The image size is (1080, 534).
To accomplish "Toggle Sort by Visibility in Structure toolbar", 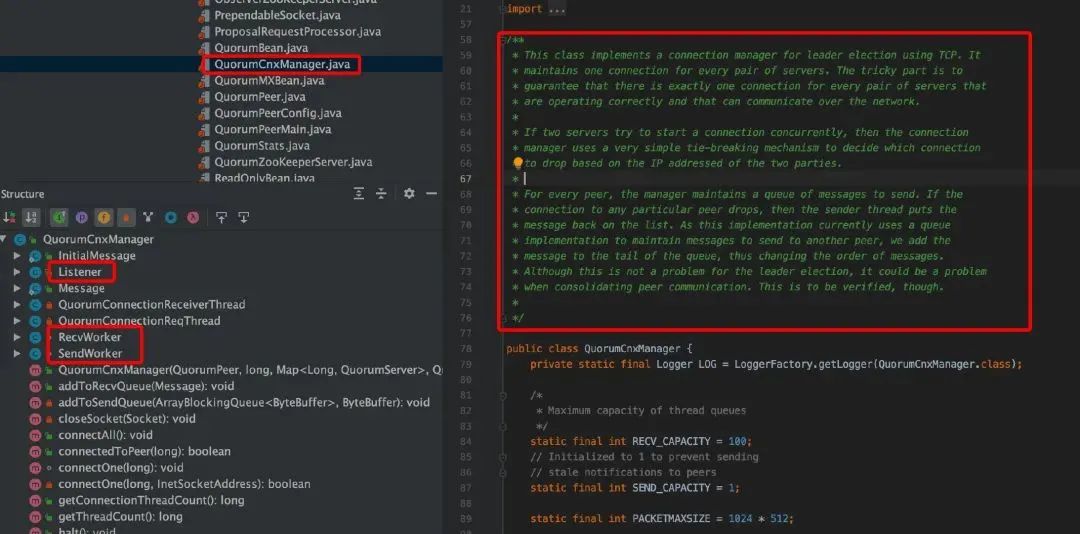I will (x=10, y=217).
